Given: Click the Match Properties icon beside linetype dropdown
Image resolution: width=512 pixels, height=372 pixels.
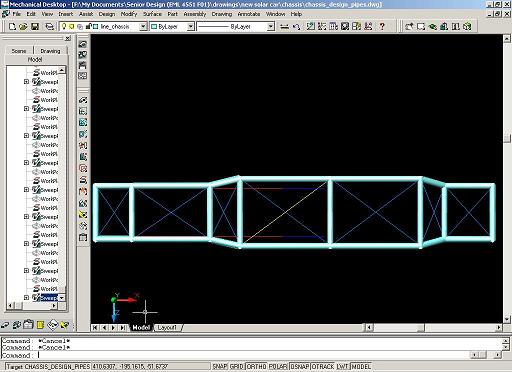Looking at the screenshot, I should pos(284,27).
